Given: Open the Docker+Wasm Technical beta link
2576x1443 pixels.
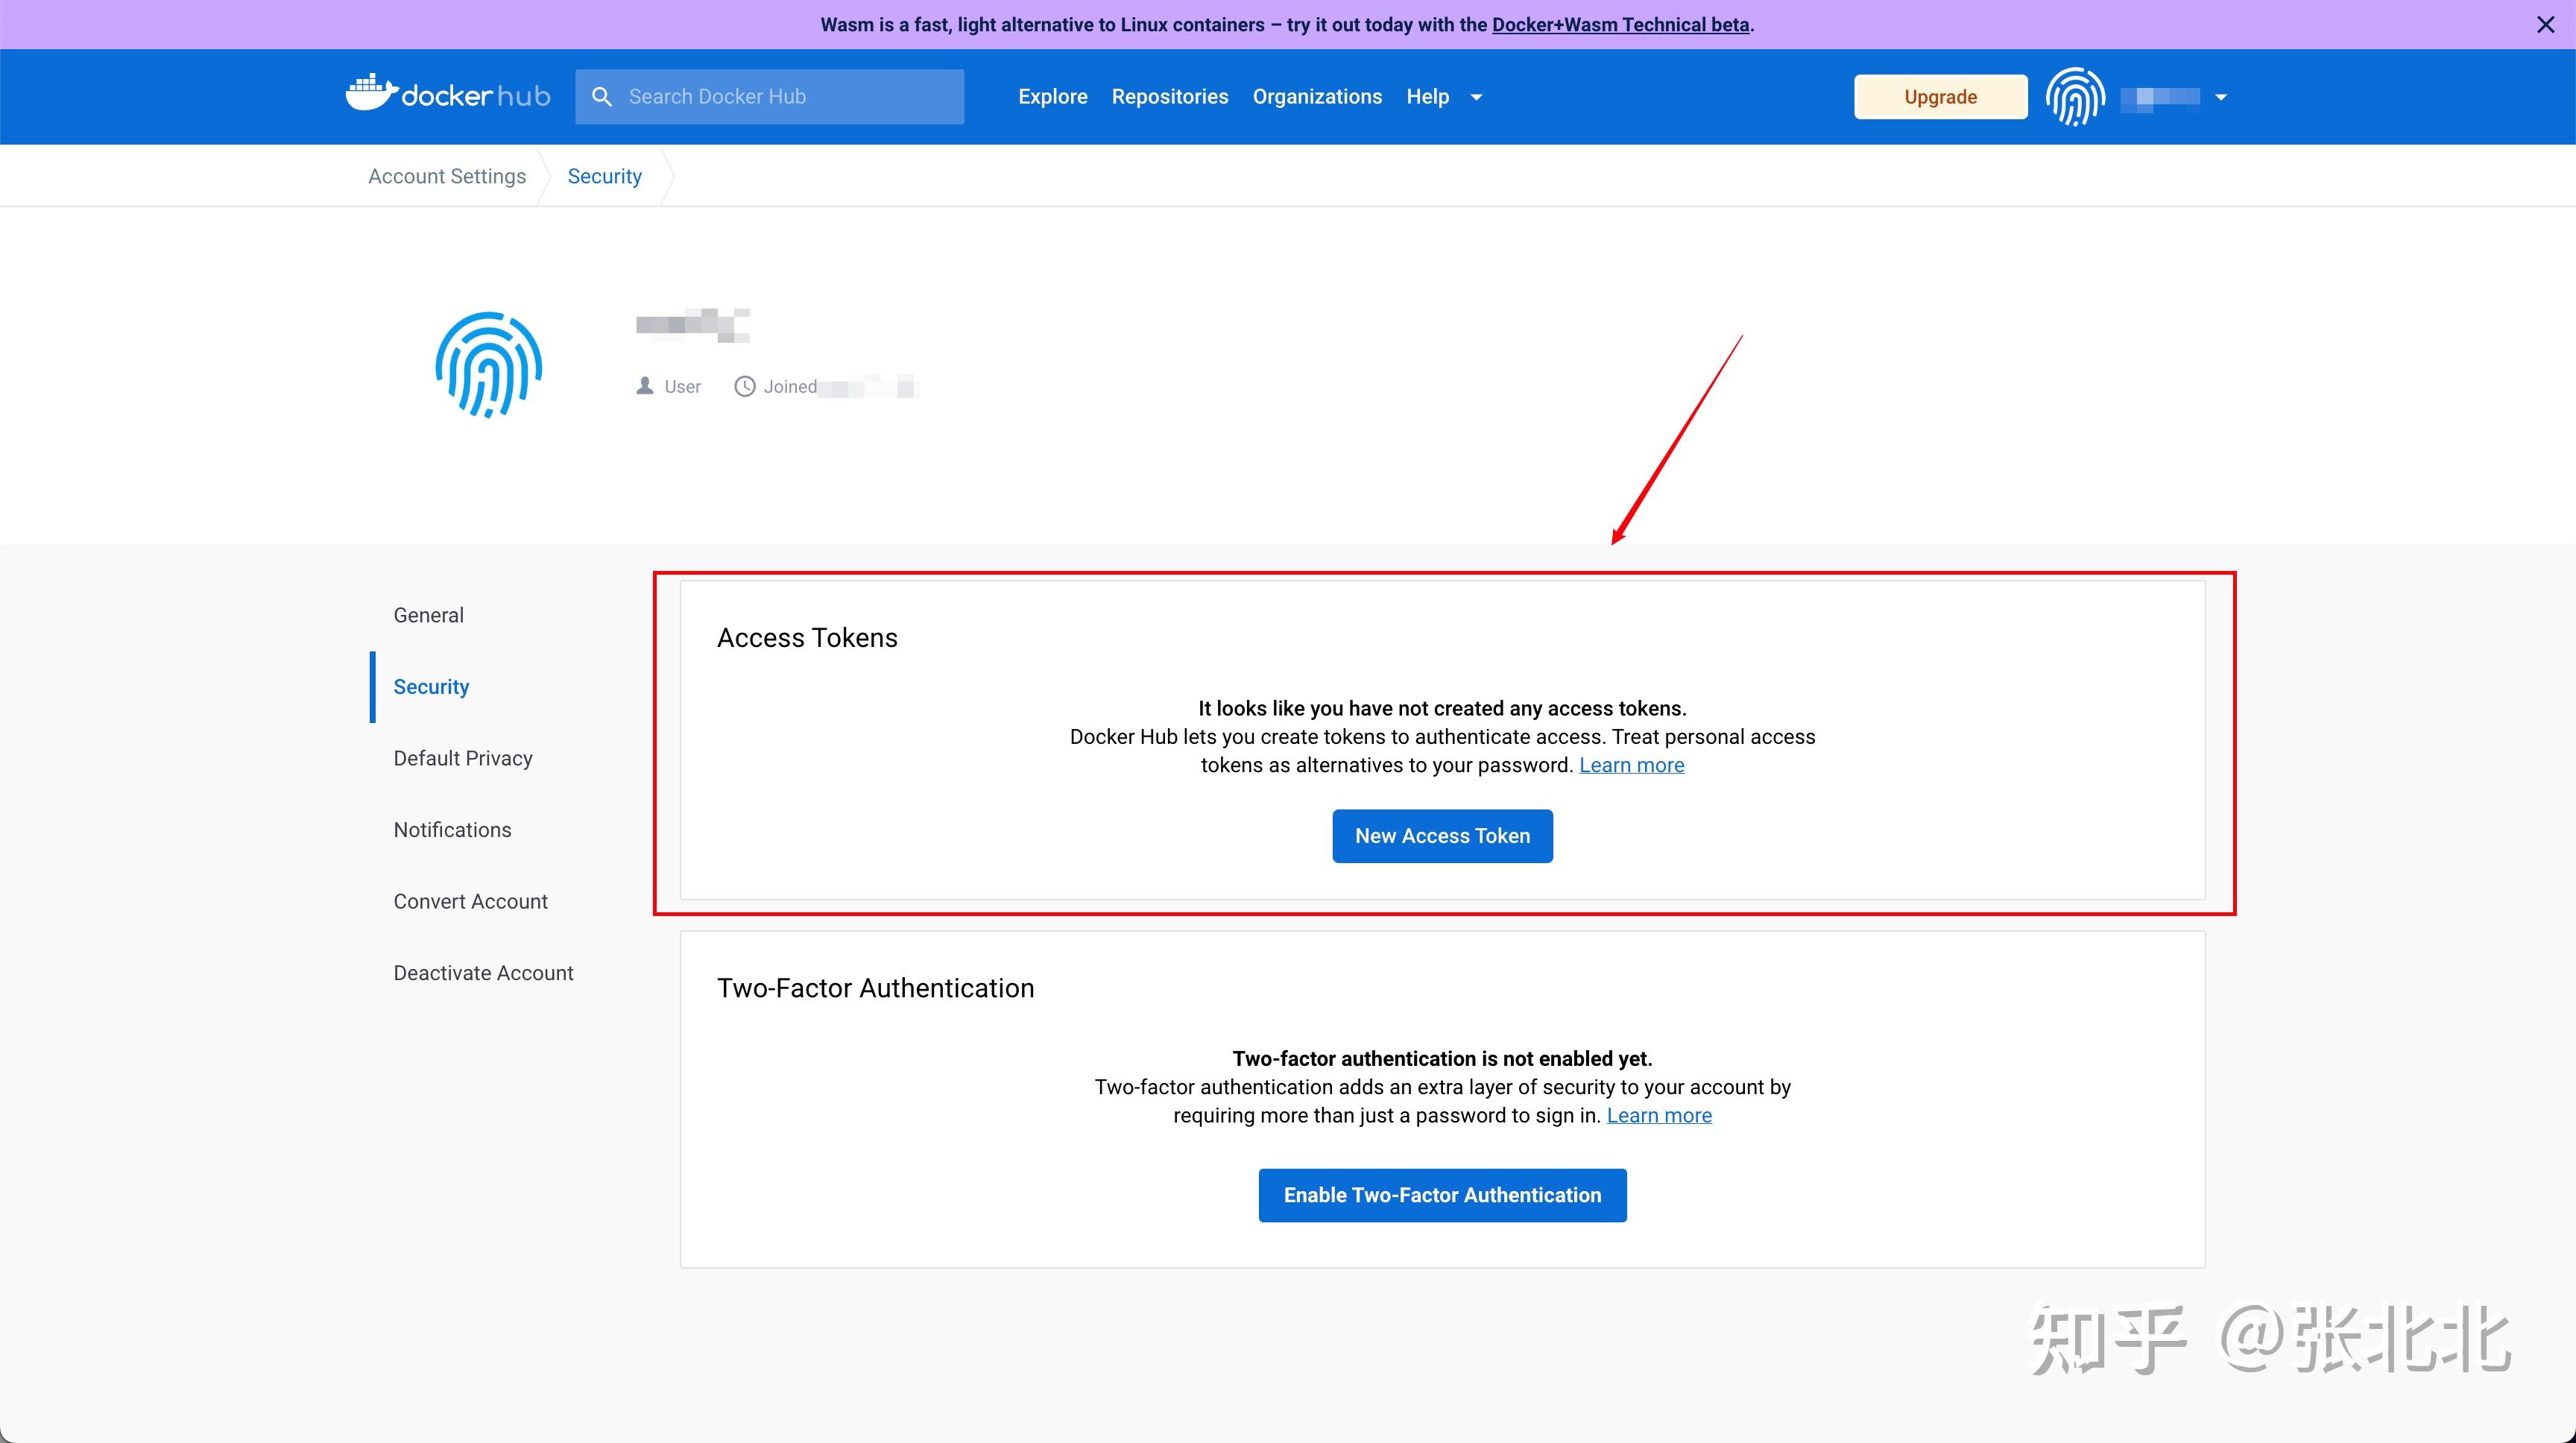Looking at the screenshot, I should click(1620, 24).
